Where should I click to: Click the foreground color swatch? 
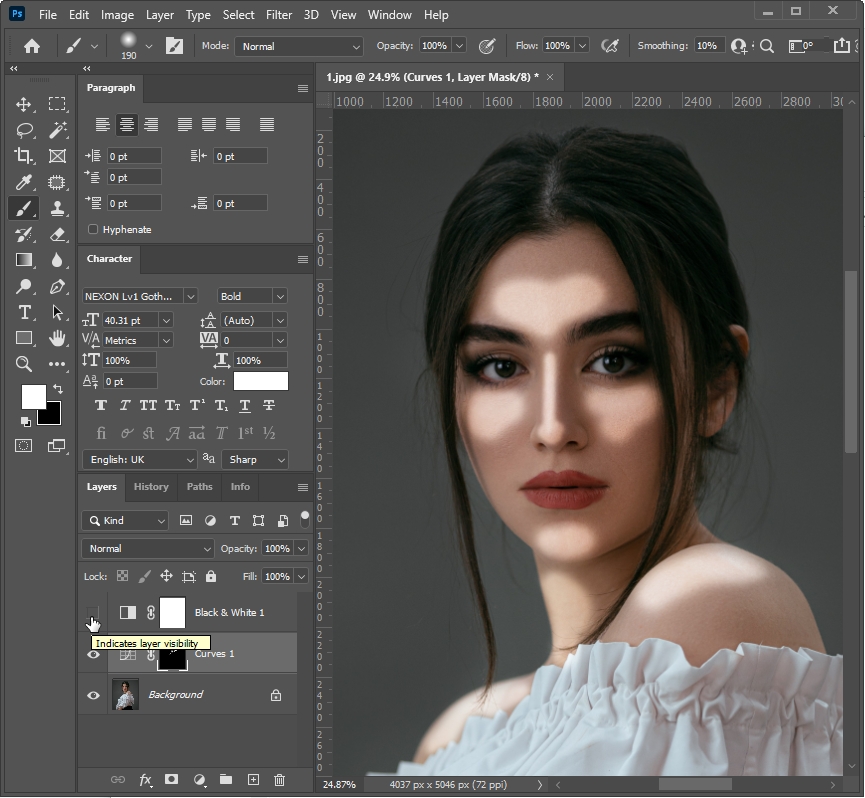34,397
